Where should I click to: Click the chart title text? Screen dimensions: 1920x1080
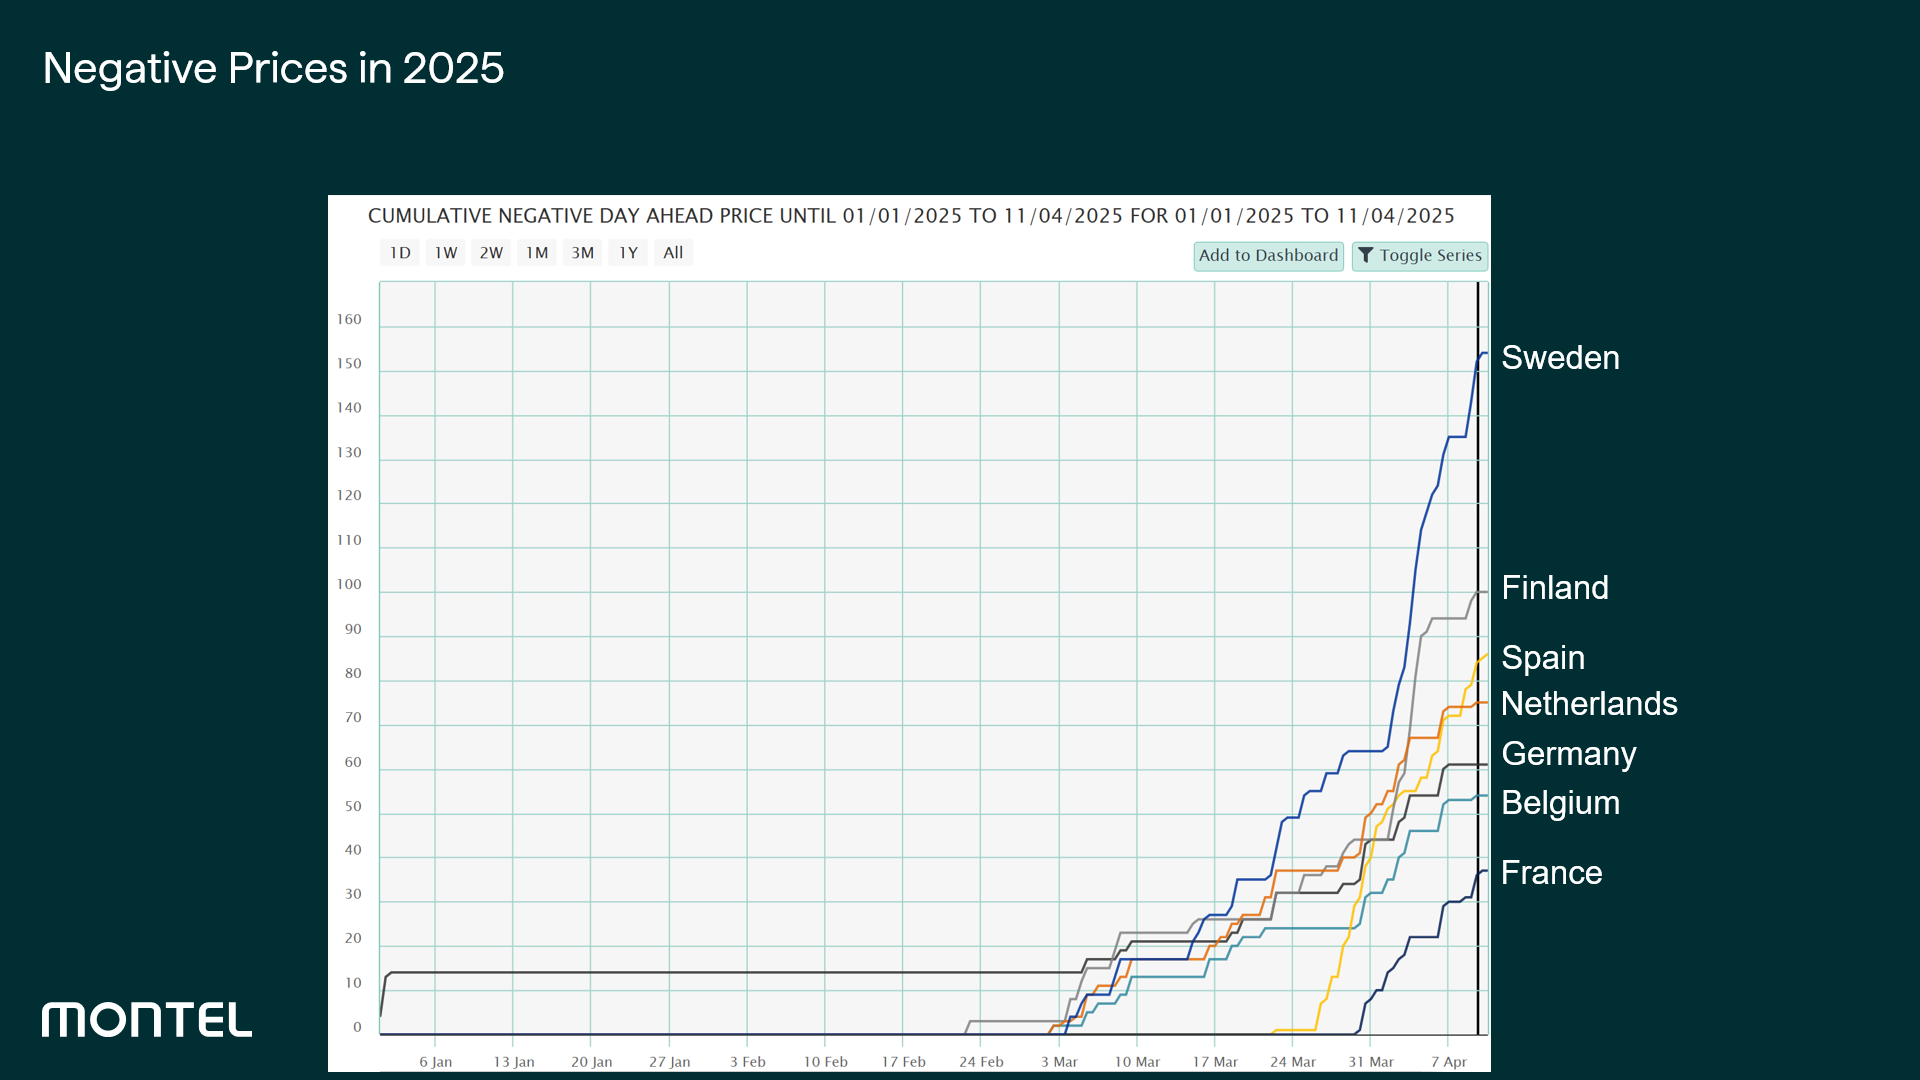910,216
